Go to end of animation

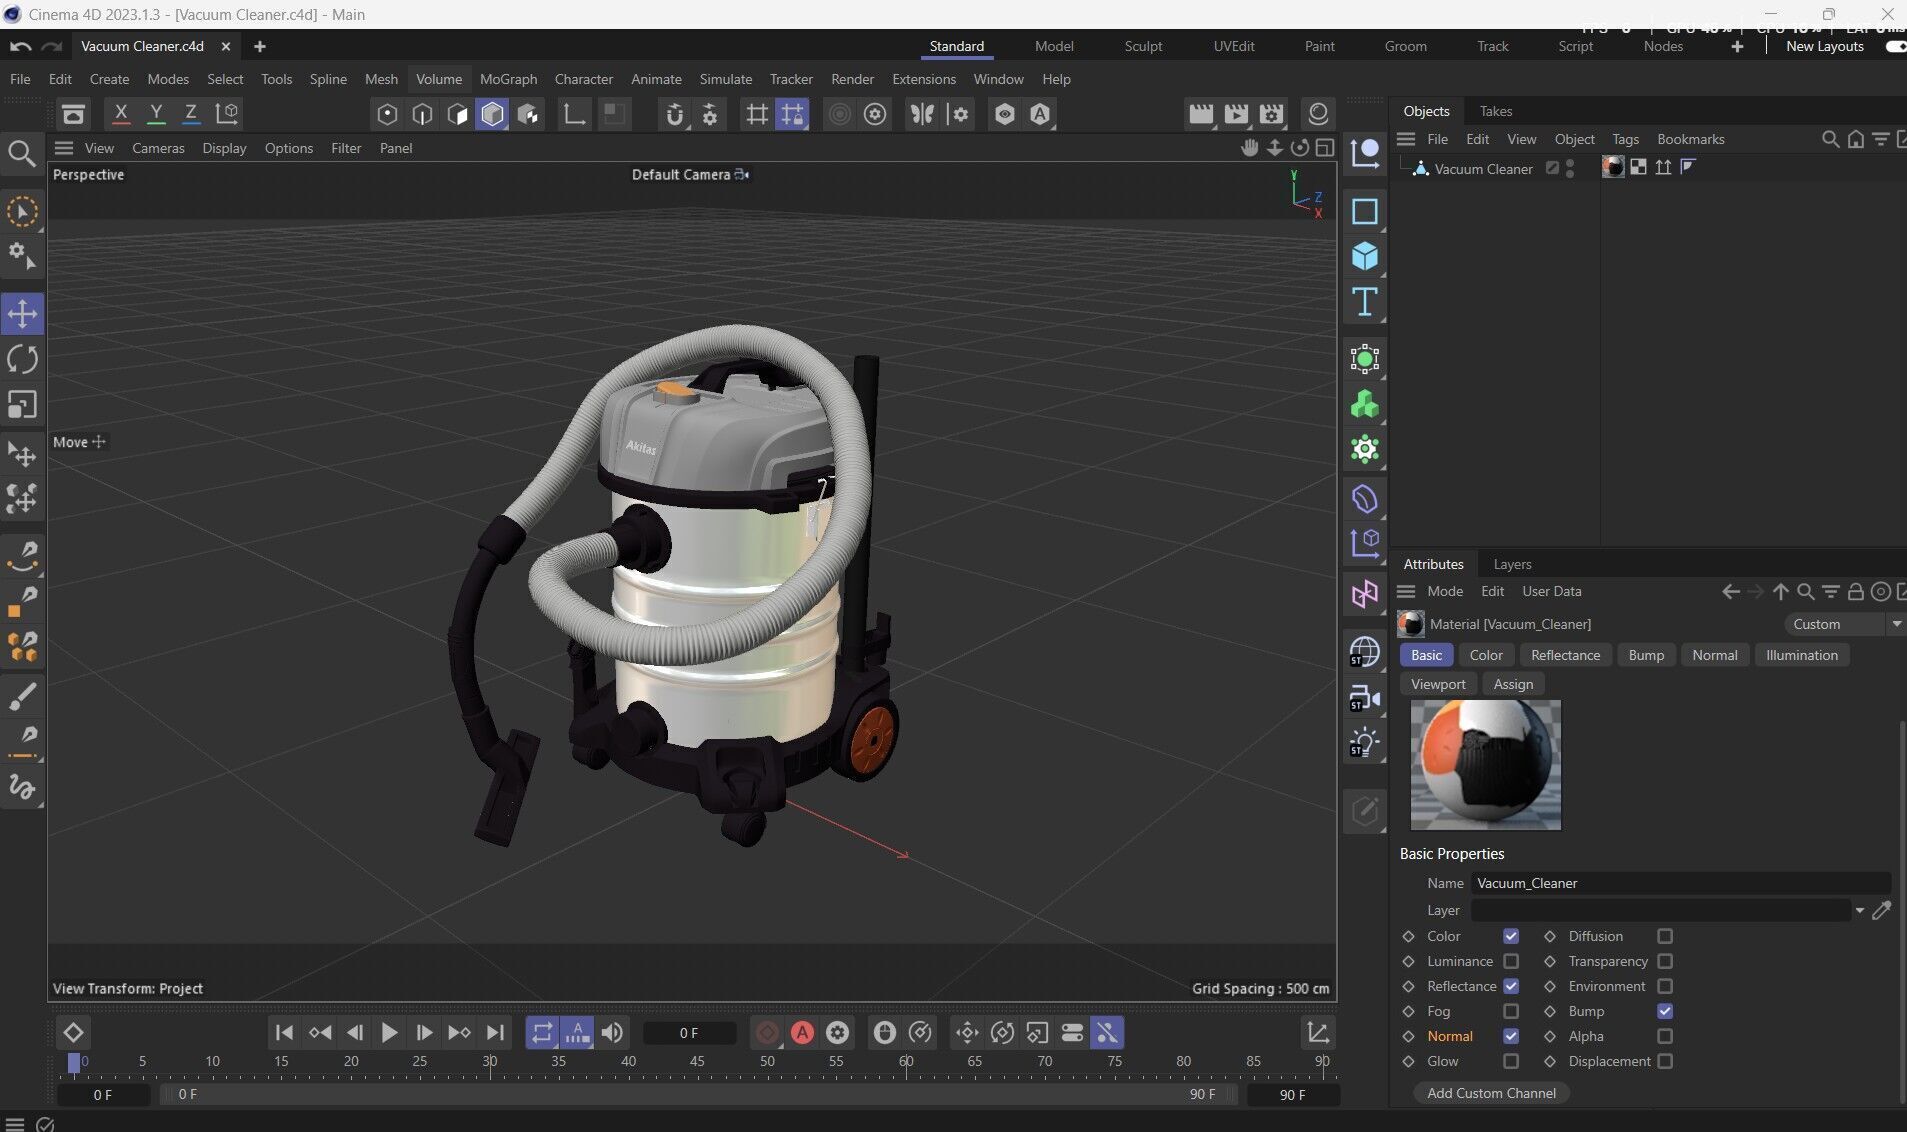495,1033
